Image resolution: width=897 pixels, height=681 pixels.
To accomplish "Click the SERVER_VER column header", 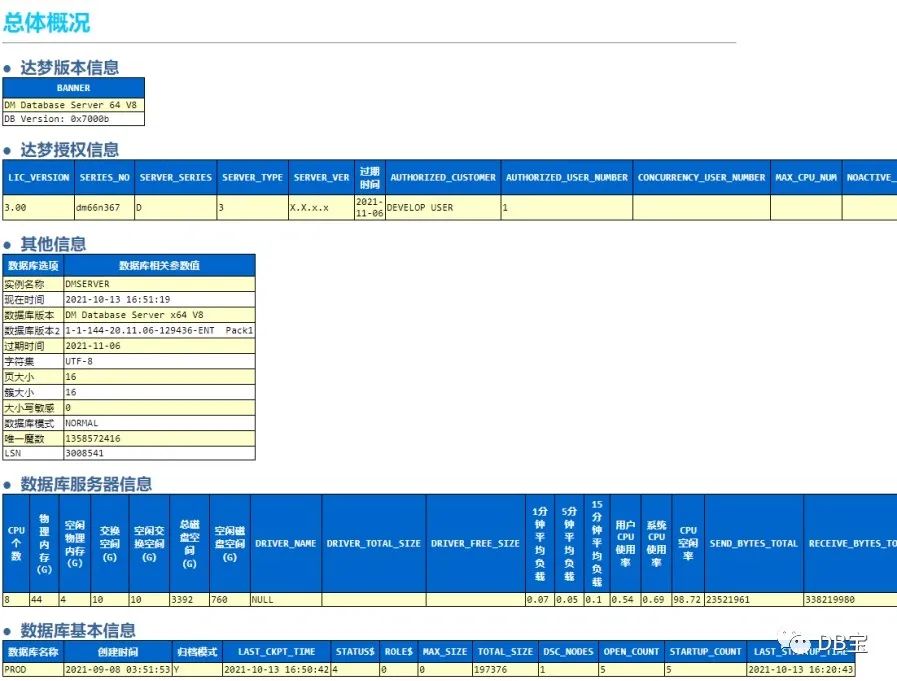I will [x=322, y=177].
